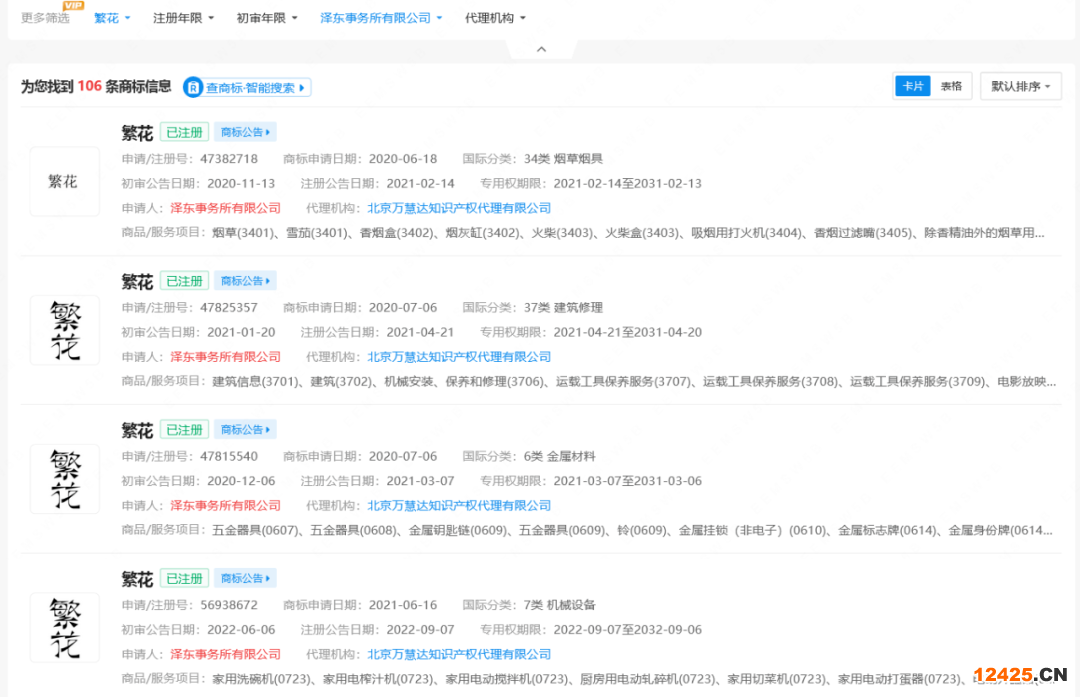The height and width of the screenshot is (697, 1080).
Task: Click the smart search robot icon
Action: tap(194, 88)
